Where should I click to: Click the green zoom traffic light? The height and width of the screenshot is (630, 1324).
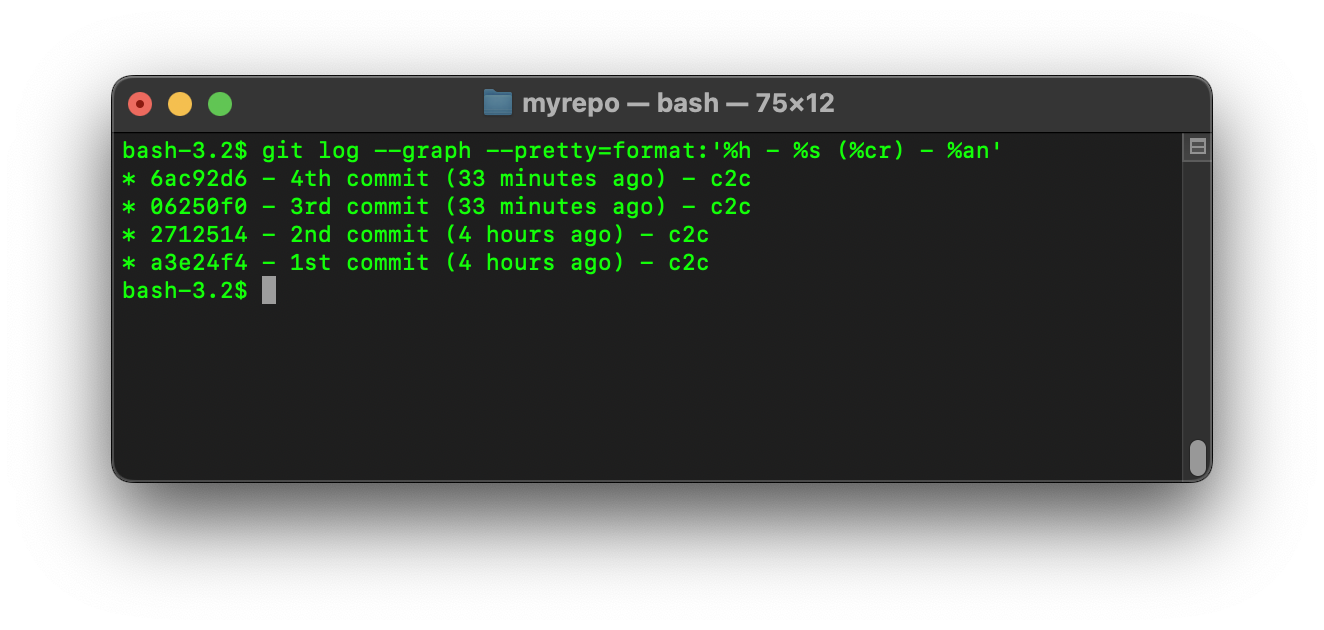tap(219, 103)
